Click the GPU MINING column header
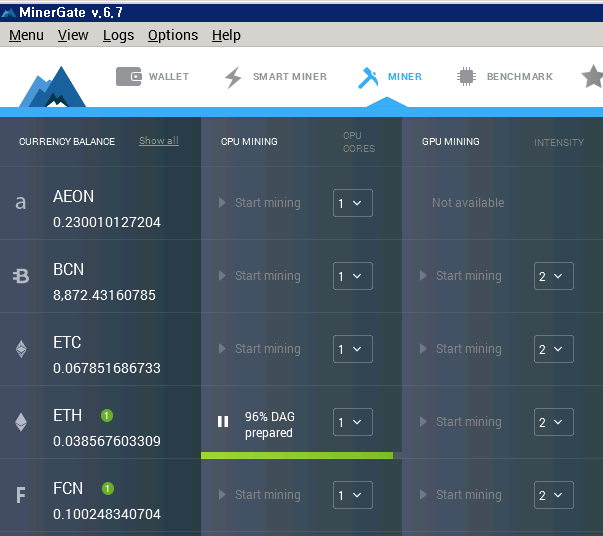The height and width of the screenshot is (536, 603). (451, 141)
